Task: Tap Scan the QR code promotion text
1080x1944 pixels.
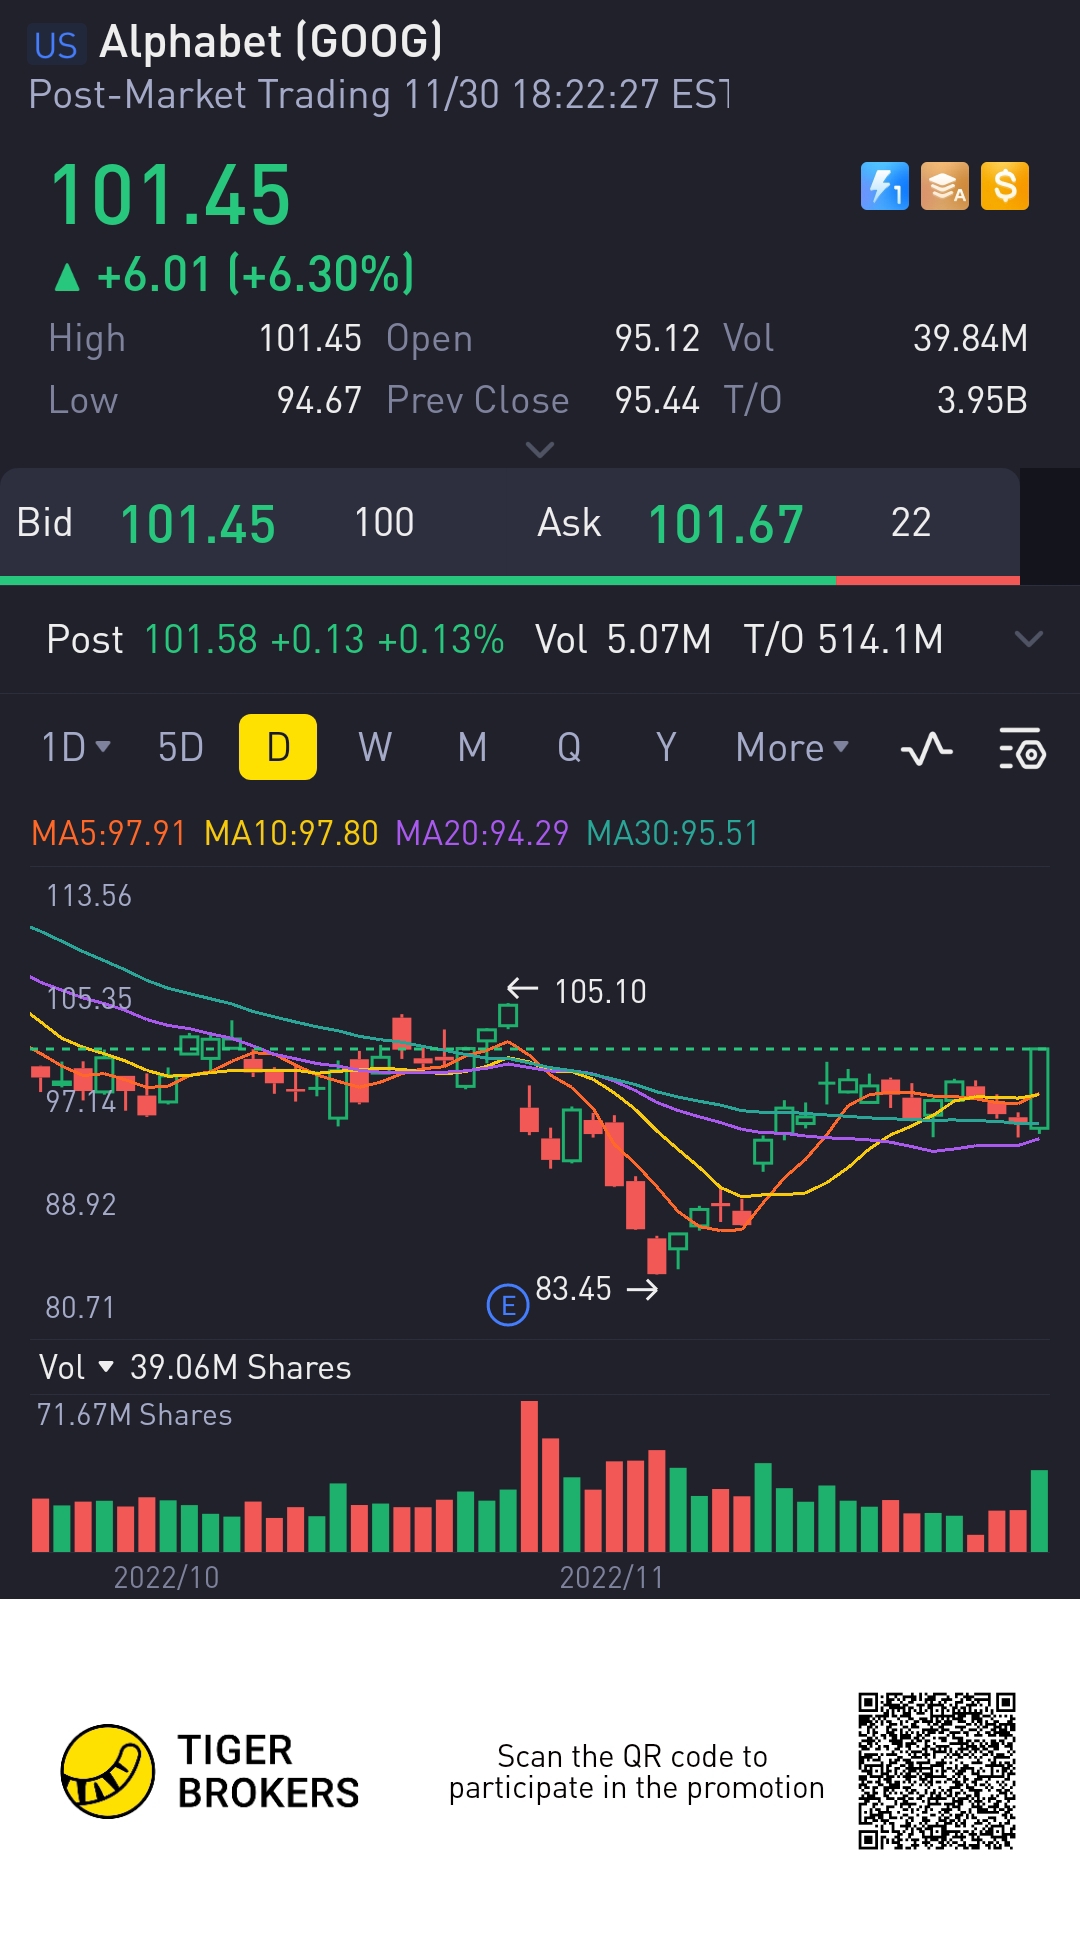Action: tap(636, 1772)
